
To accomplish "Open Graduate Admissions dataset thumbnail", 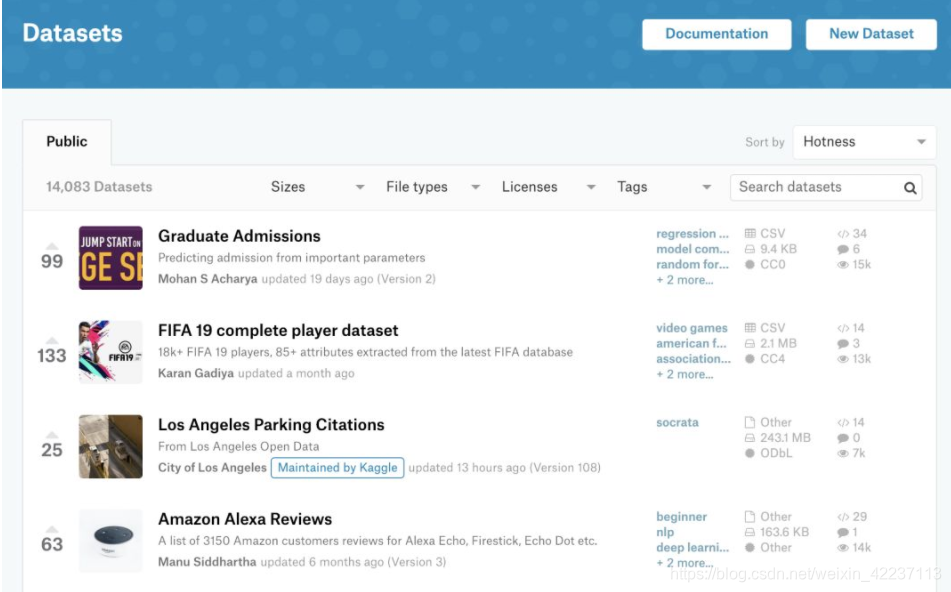I will [110, 258].
